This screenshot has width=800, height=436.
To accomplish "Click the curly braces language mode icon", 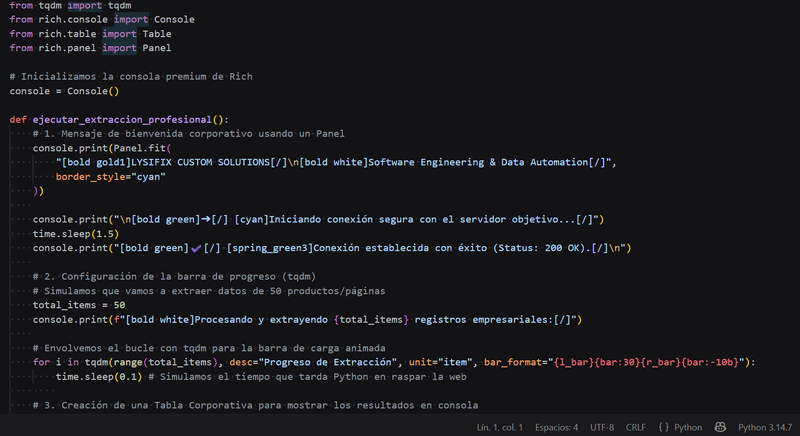I will [663, 427].
